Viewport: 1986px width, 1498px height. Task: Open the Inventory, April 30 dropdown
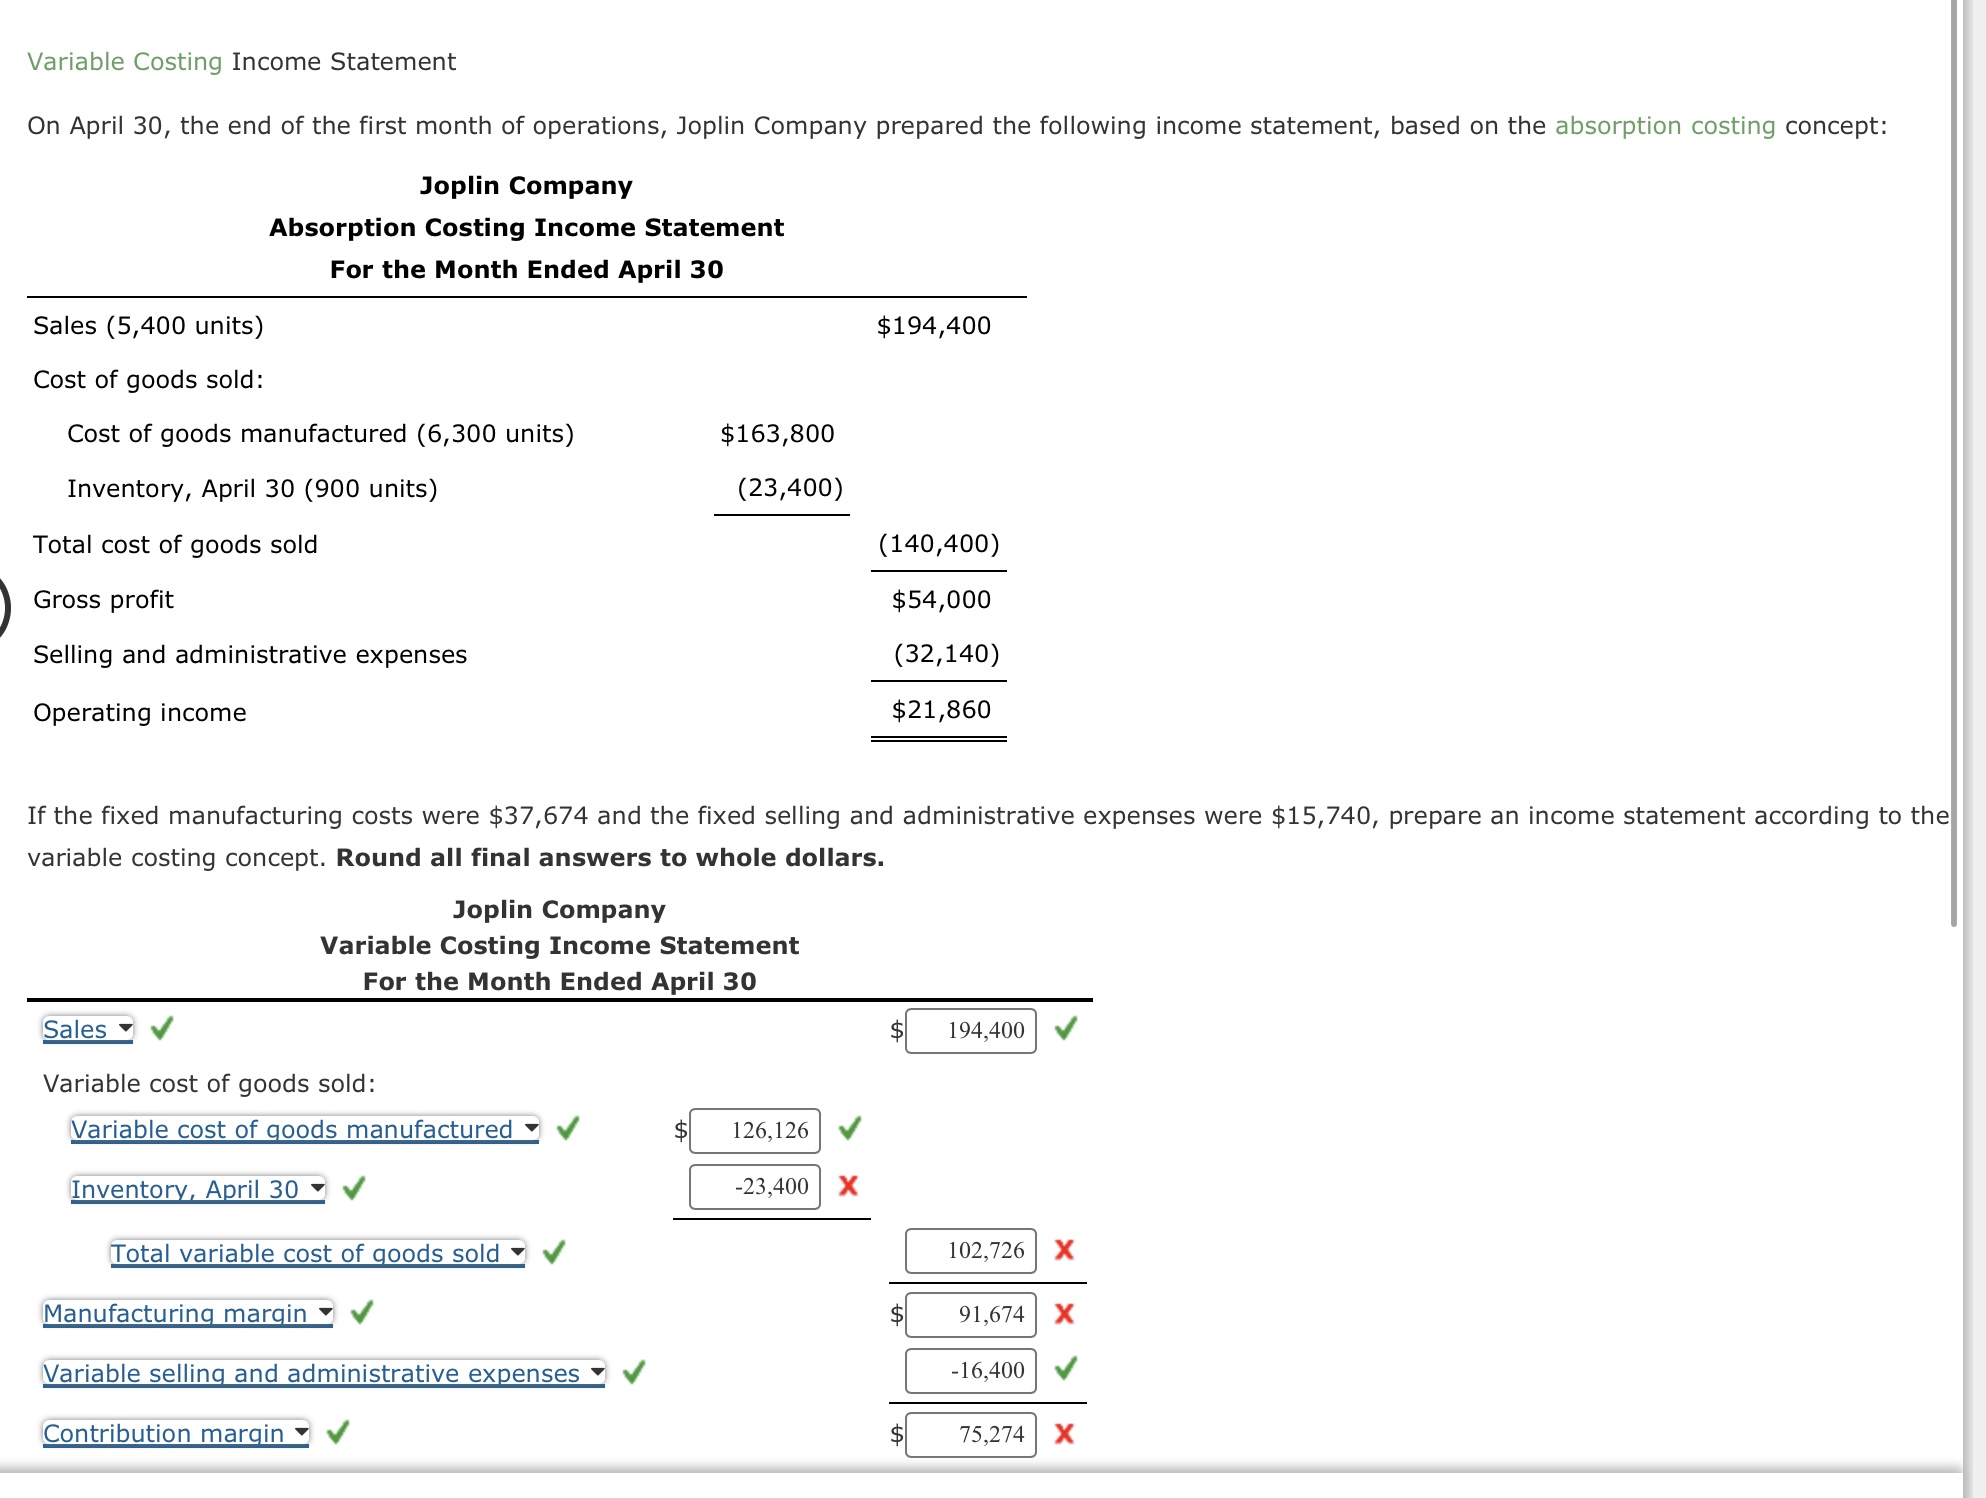[198, 1189]
